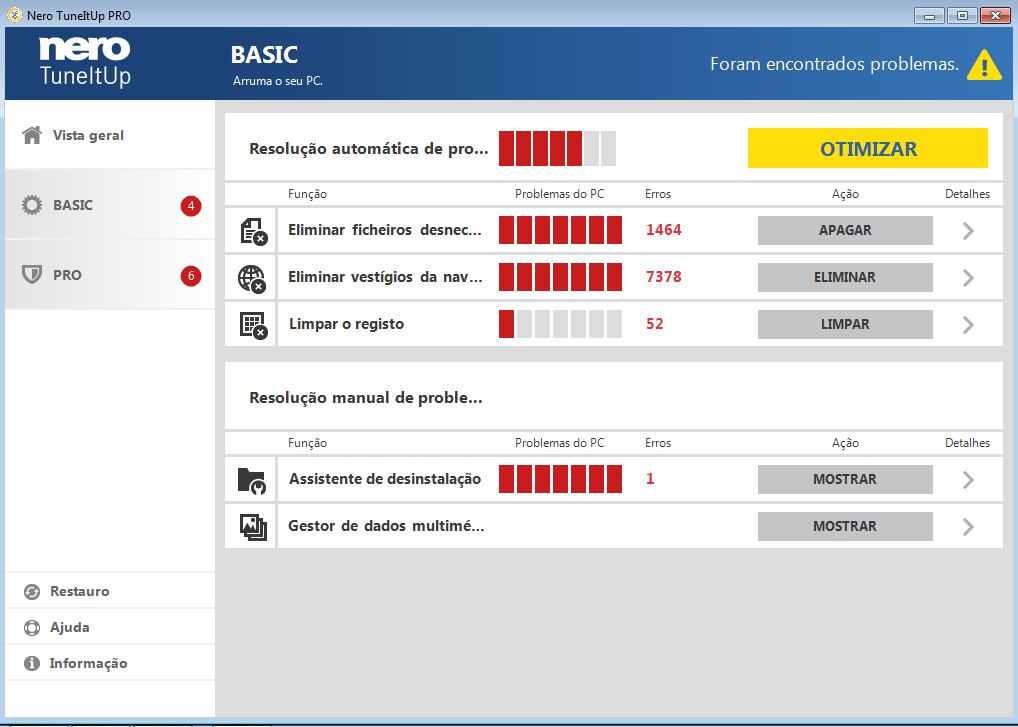Click the Eliminar vestígios globe icon

(x=250, y=277)
